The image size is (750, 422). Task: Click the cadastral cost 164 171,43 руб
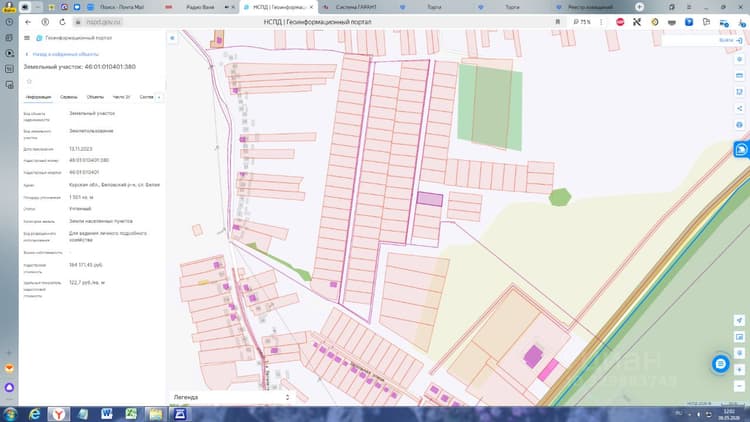pyautogui.click(x=86, y=265)
